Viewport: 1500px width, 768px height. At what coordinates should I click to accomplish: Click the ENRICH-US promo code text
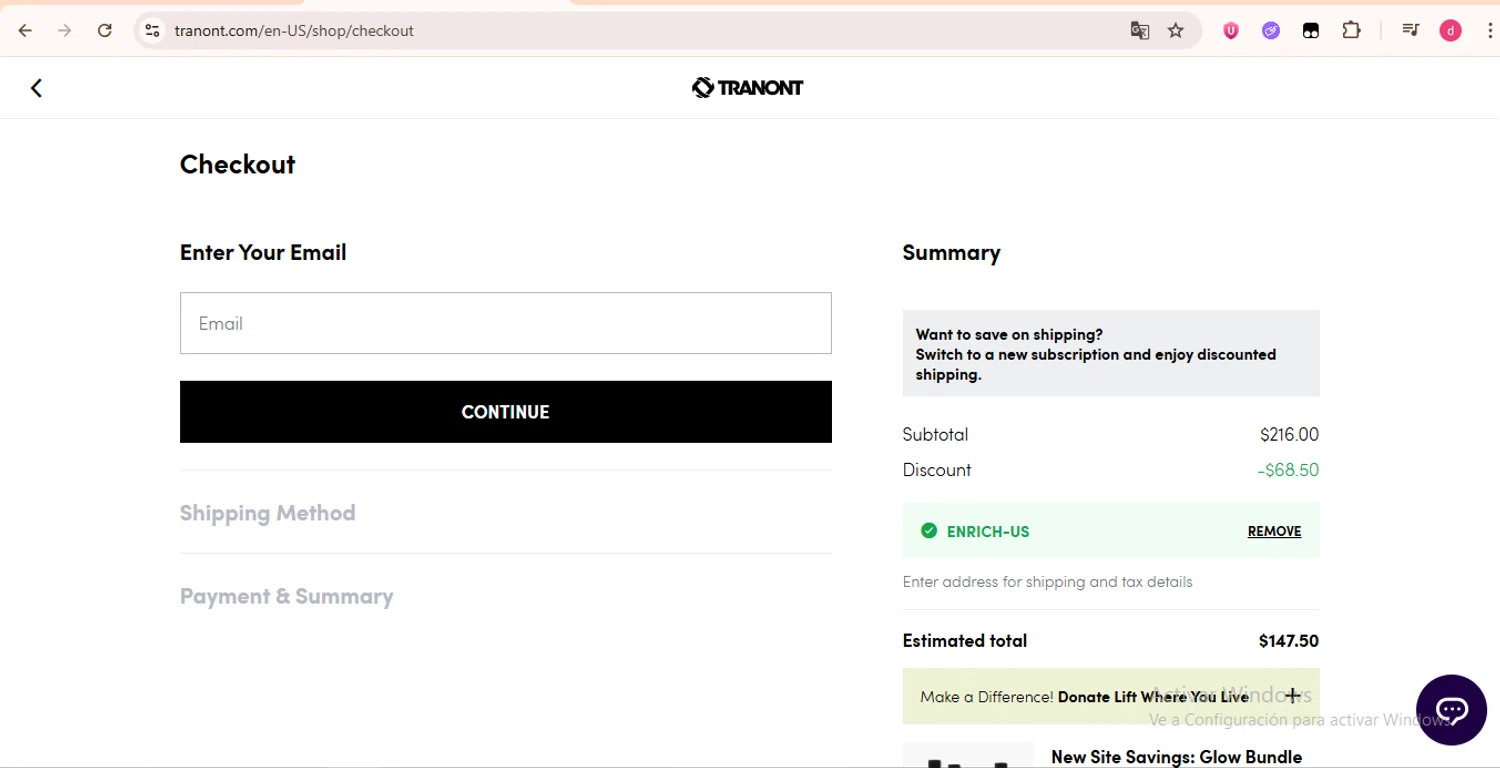tap(988, 531)
